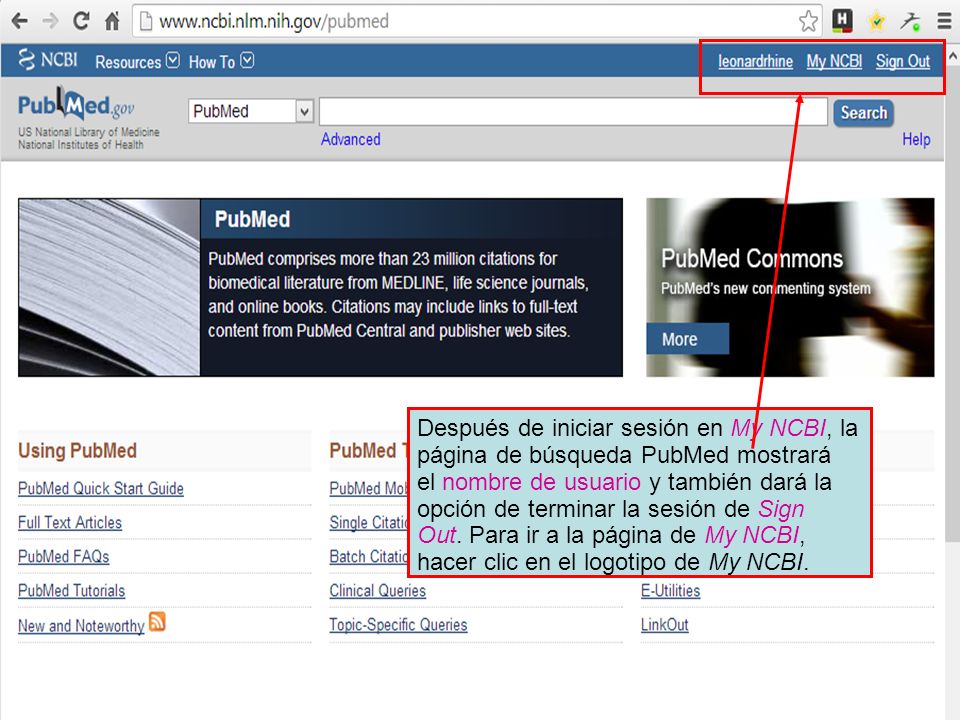The width and height of the screenshot is (960, 720).
Task: Click the yellow star extension icon
Action: (x=877, y=21)
